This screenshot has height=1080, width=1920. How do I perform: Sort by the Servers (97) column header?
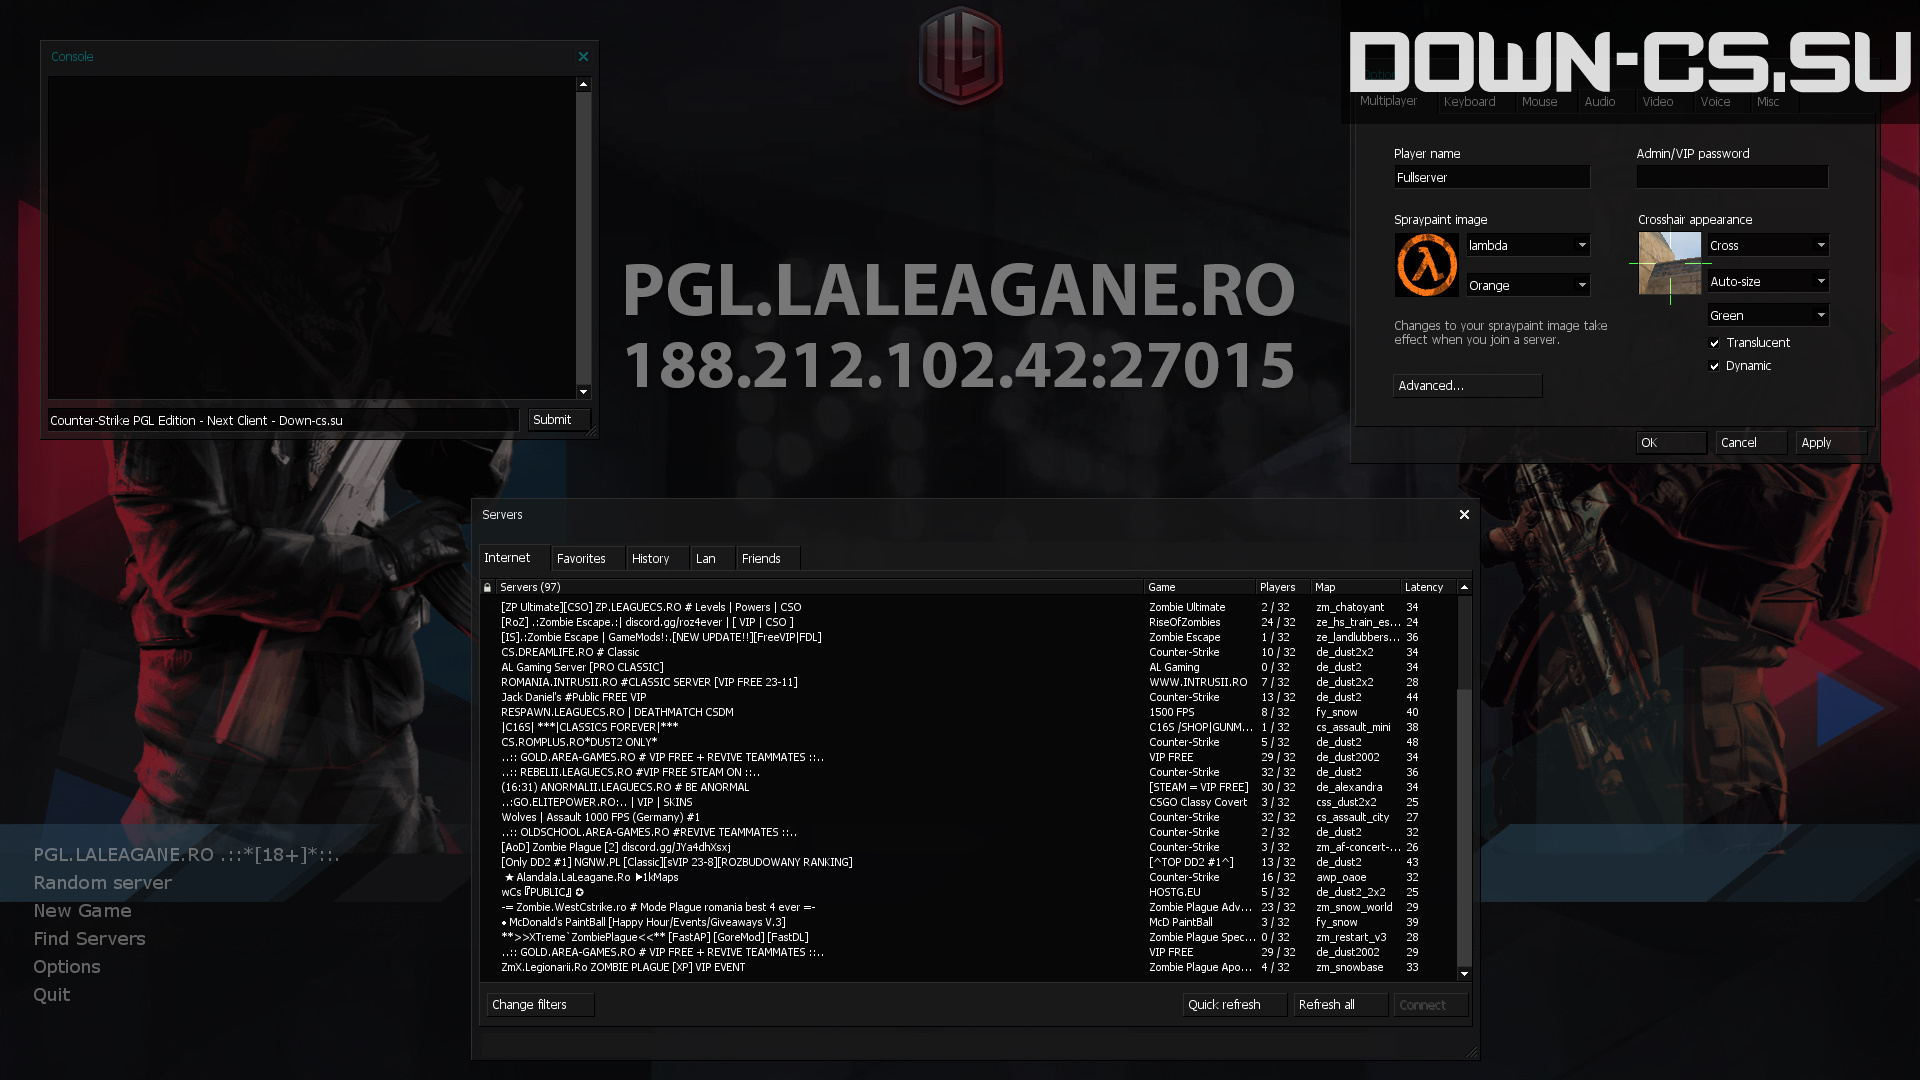819,588
